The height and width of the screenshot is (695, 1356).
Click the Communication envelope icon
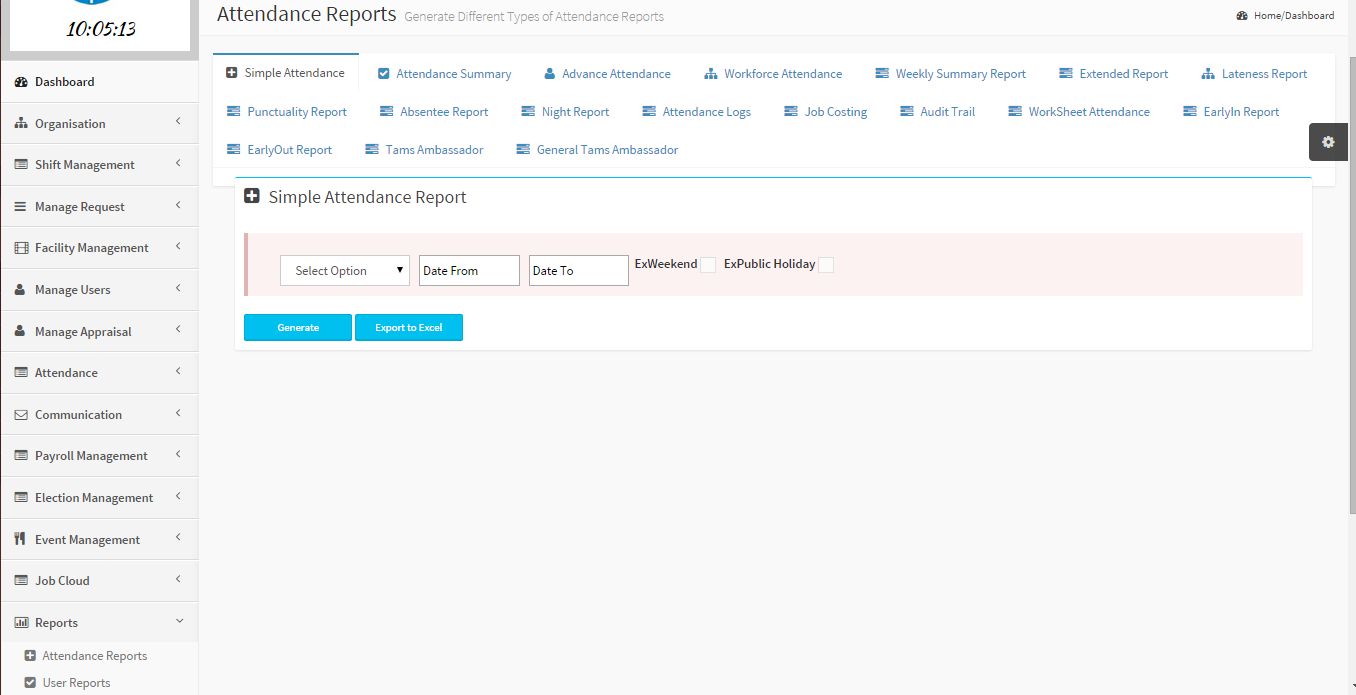[x=21, y=415]
